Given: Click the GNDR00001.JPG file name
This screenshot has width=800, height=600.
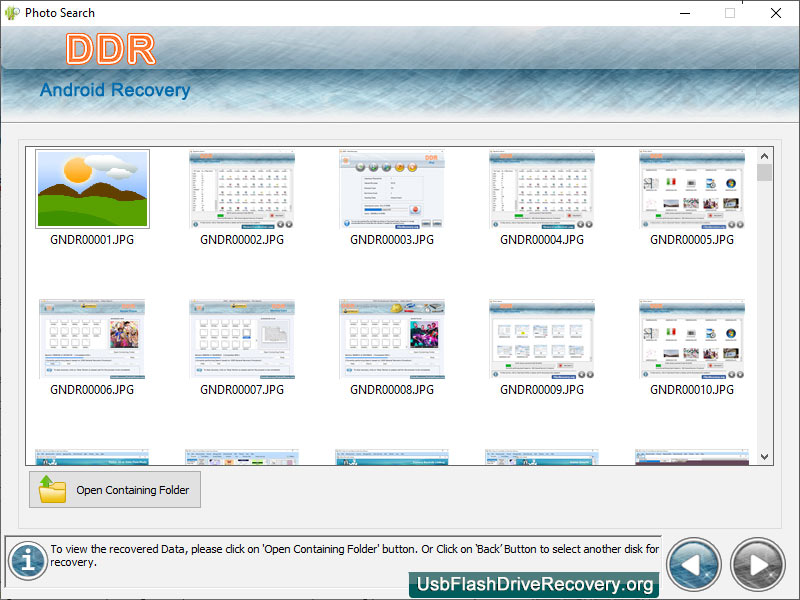Looking at the screenshot, I should tap(92, 240).
